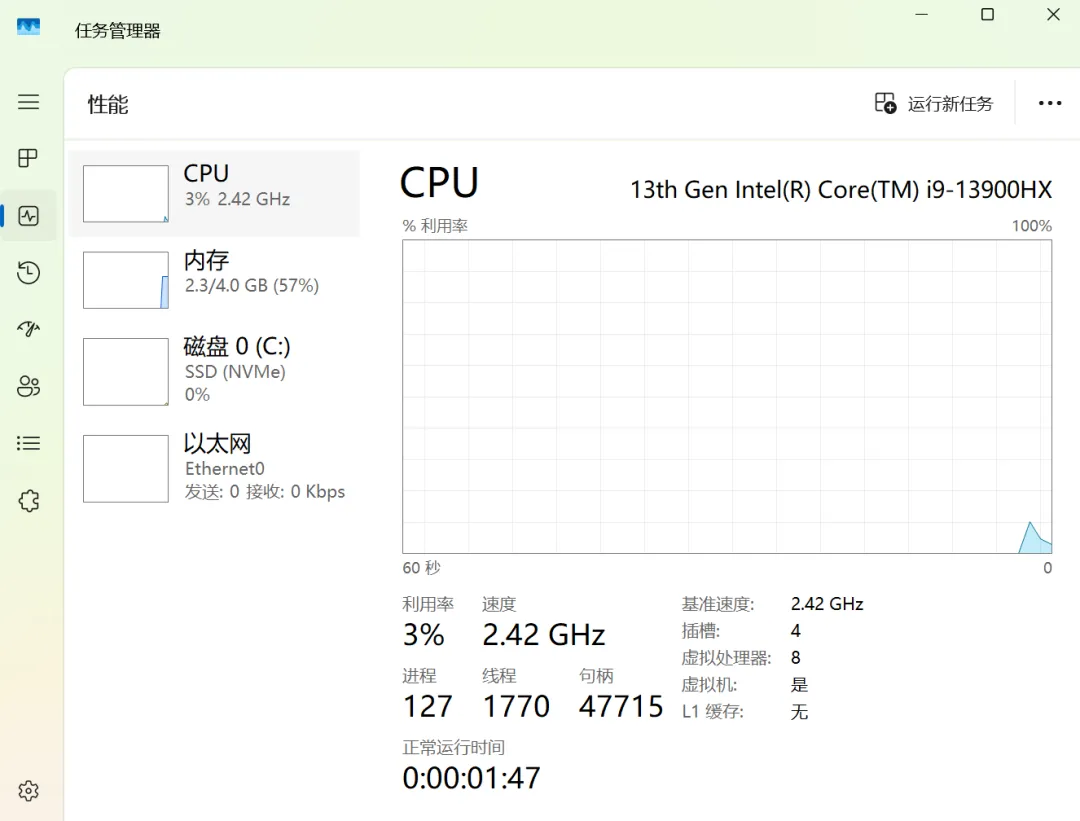The width and height of the screenshot is (1080, 821).
Task: Click the 100% graph scale label
Action: 1031,226
